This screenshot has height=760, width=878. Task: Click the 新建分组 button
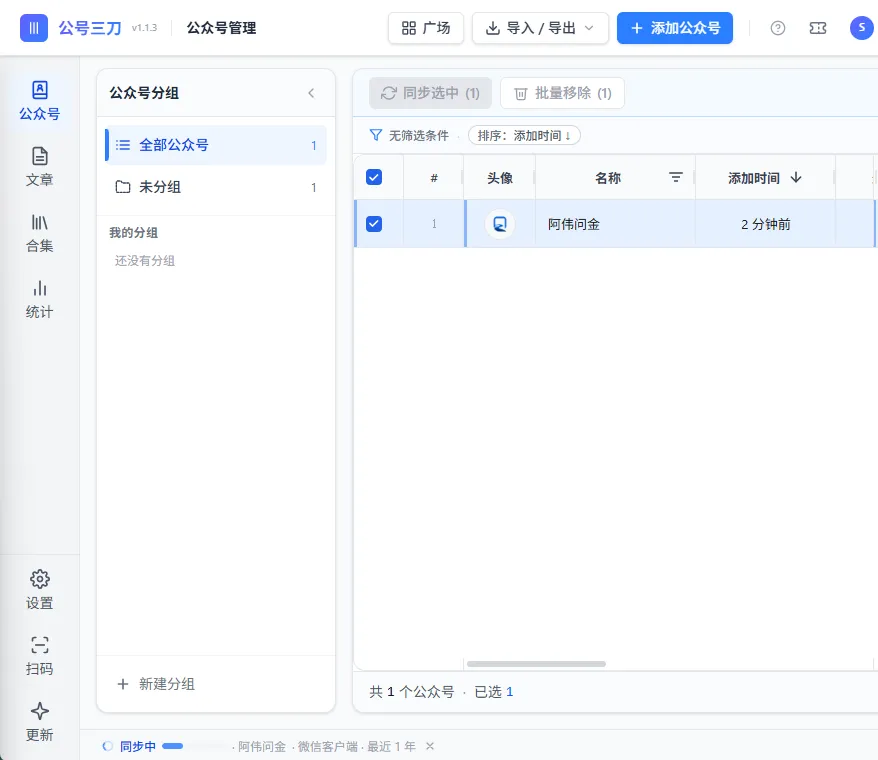156,684
